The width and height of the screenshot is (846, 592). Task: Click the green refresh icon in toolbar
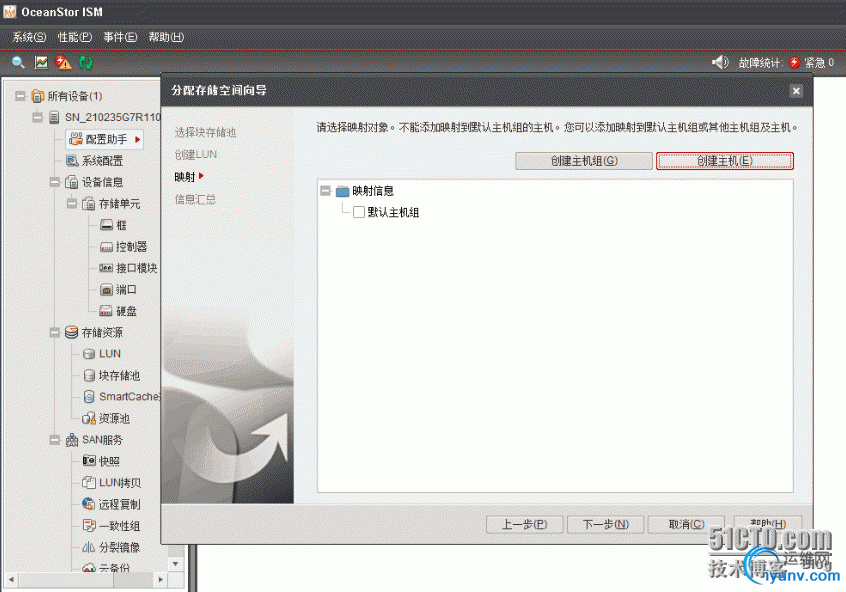[x=85, y=61]
